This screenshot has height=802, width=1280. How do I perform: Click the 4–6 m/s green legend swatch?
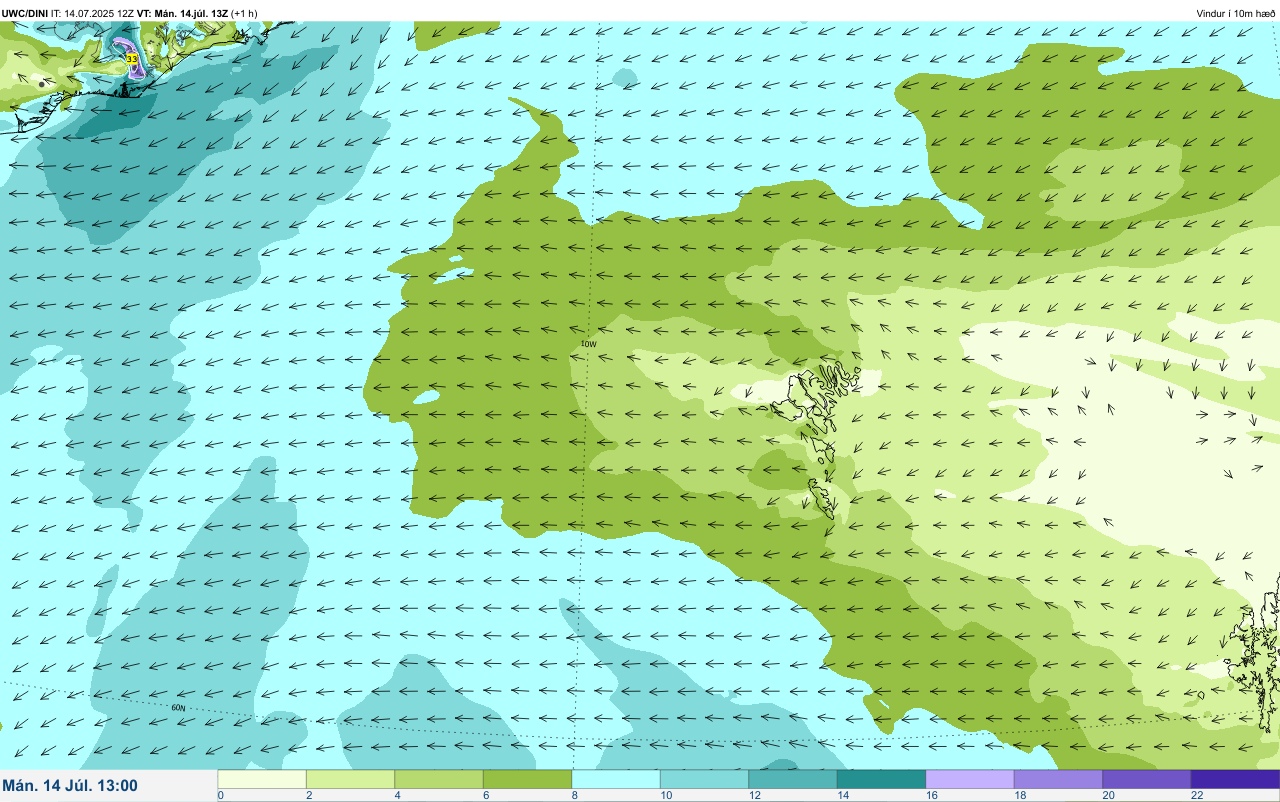[439, 779]
